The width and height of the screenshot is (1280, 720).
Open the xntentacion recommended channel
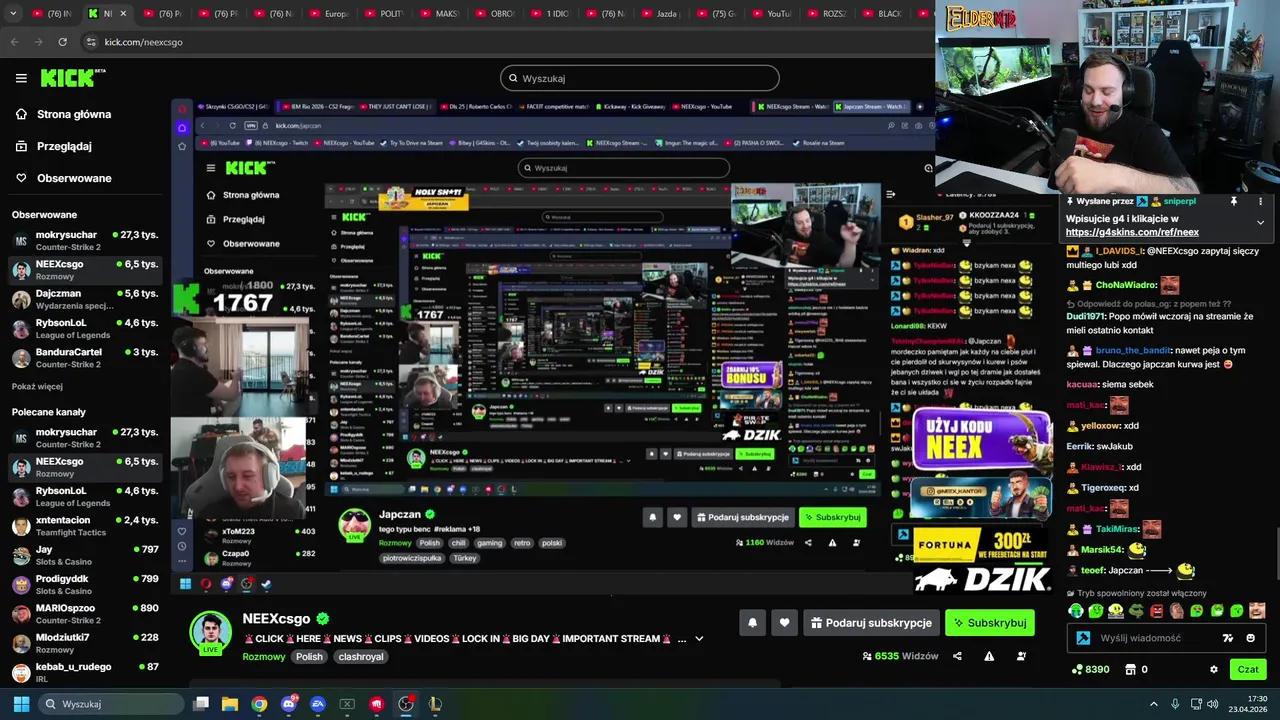click(84, 526)
